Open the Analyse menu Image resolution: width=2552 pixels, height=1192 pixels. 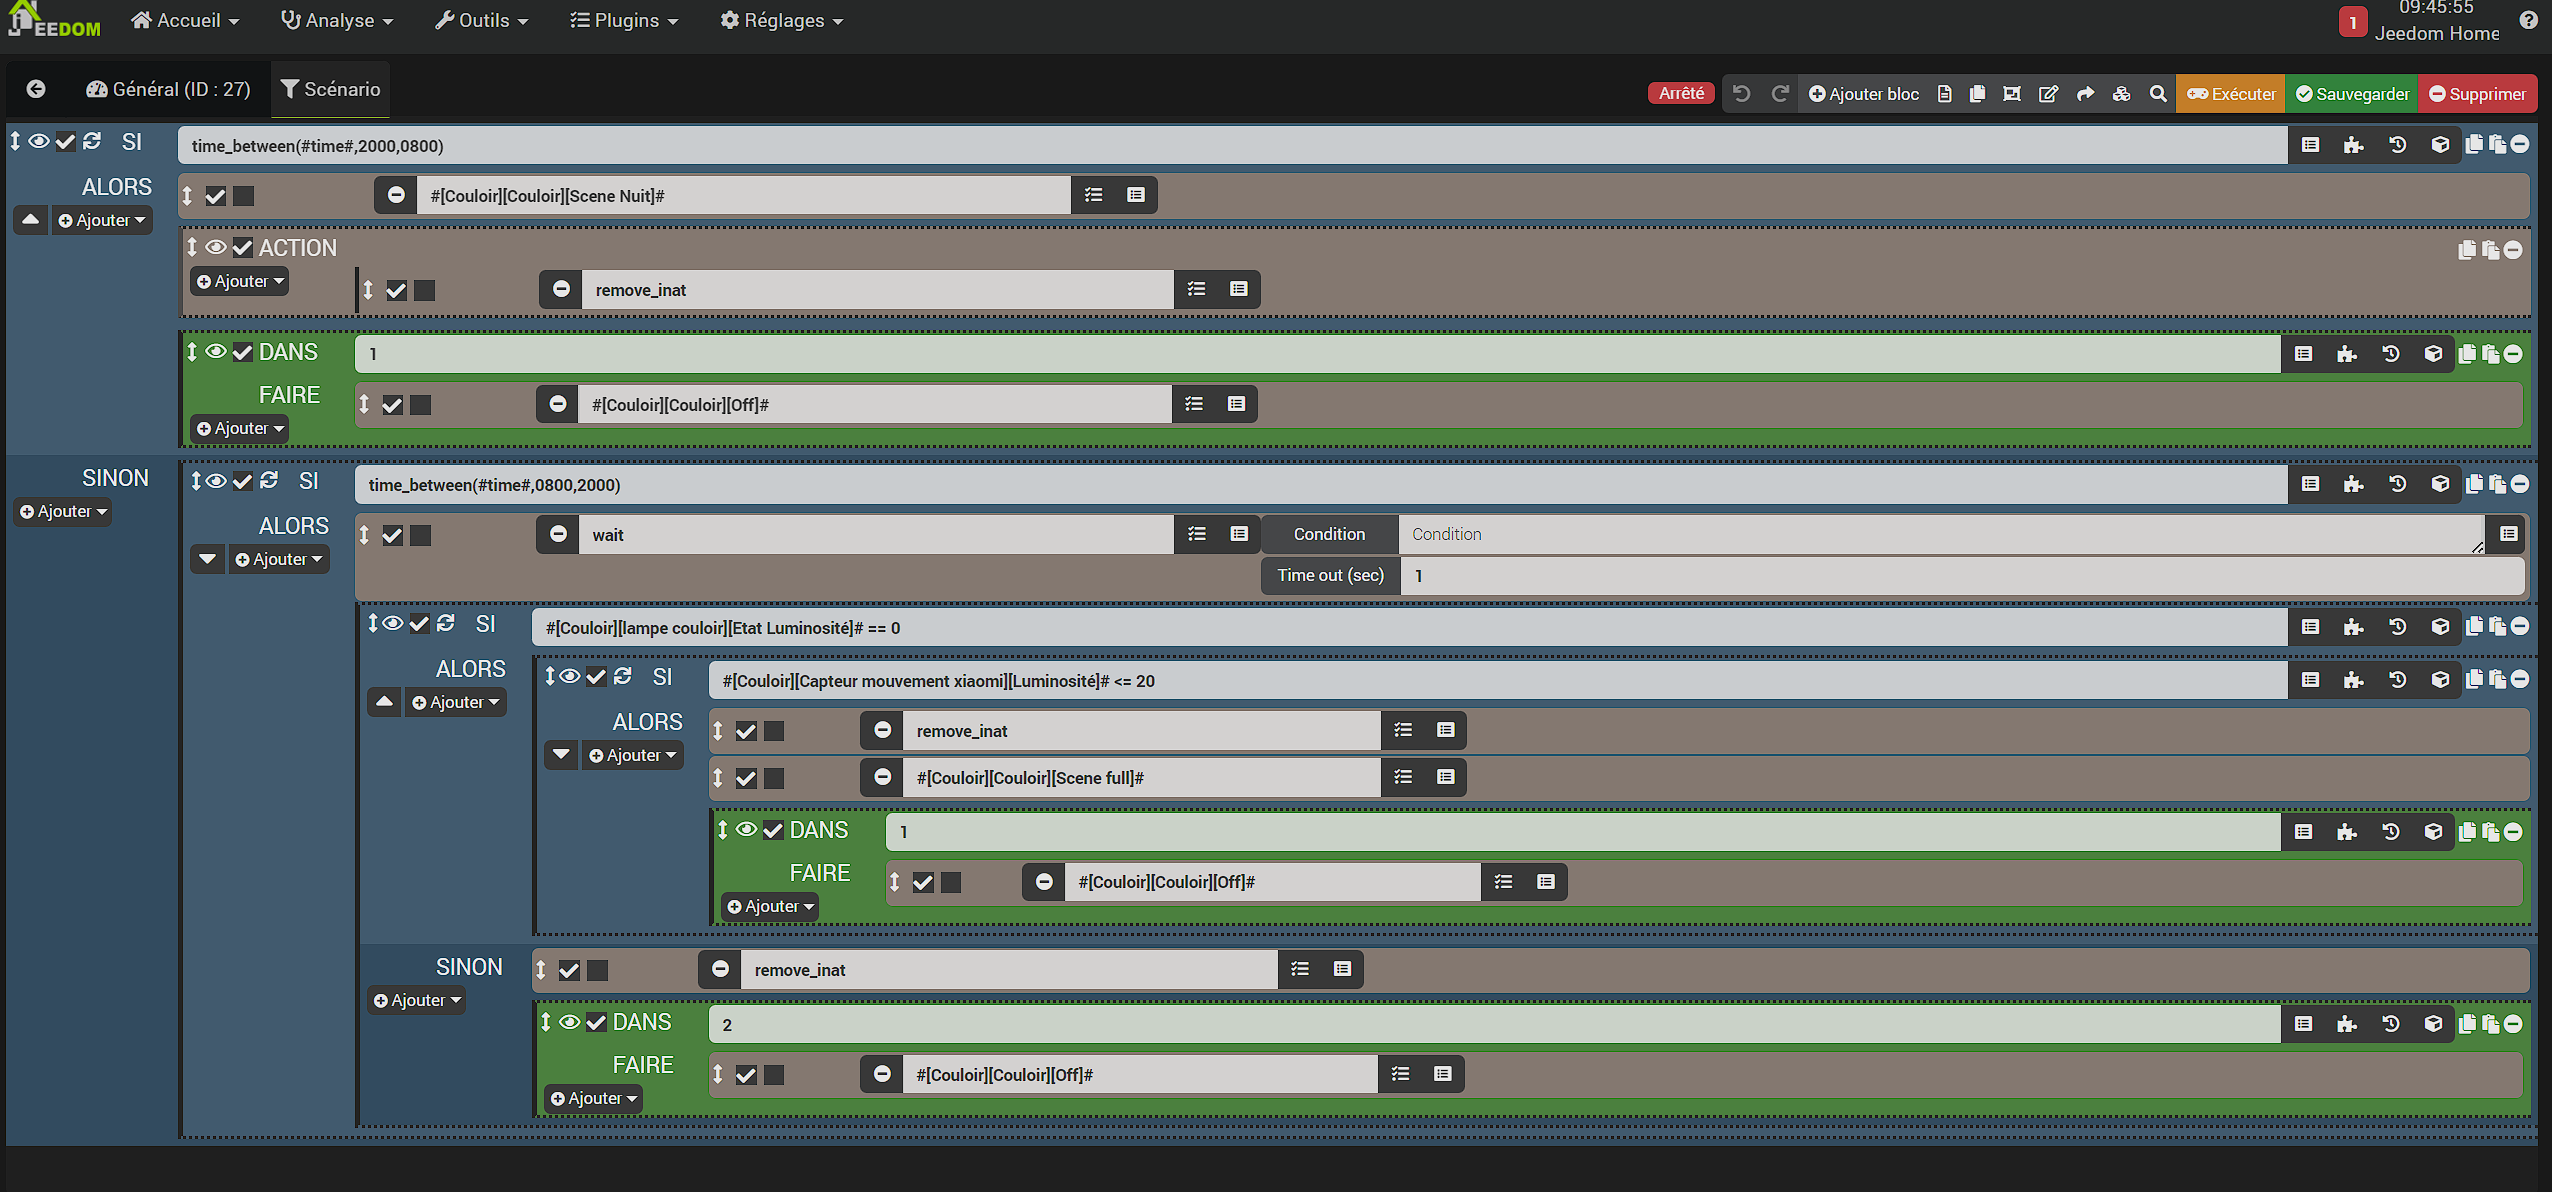337,20
